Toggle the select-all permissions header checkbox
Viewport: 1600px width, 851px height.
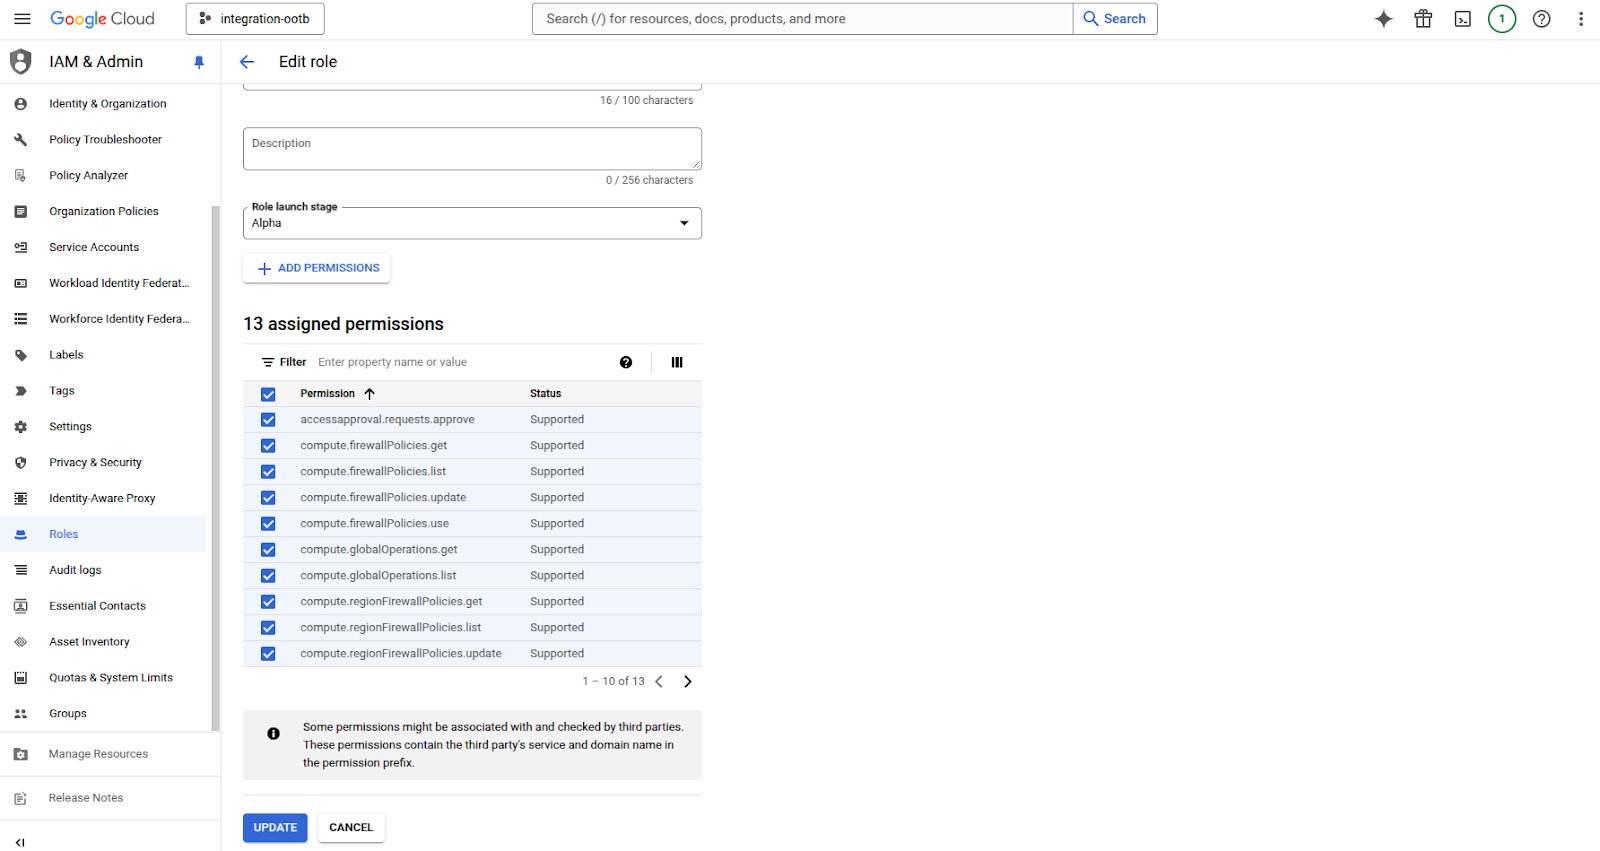[268, 394]
